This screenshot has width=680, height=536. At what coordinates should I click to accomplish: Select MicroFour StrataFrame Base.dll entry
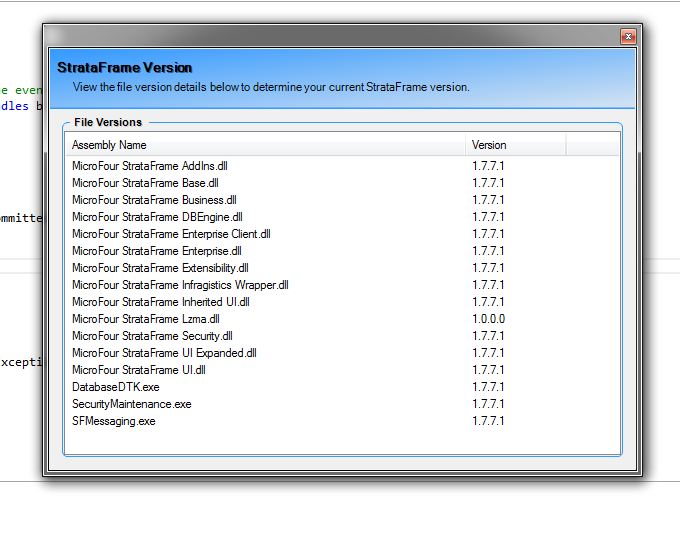pos(145,183)
